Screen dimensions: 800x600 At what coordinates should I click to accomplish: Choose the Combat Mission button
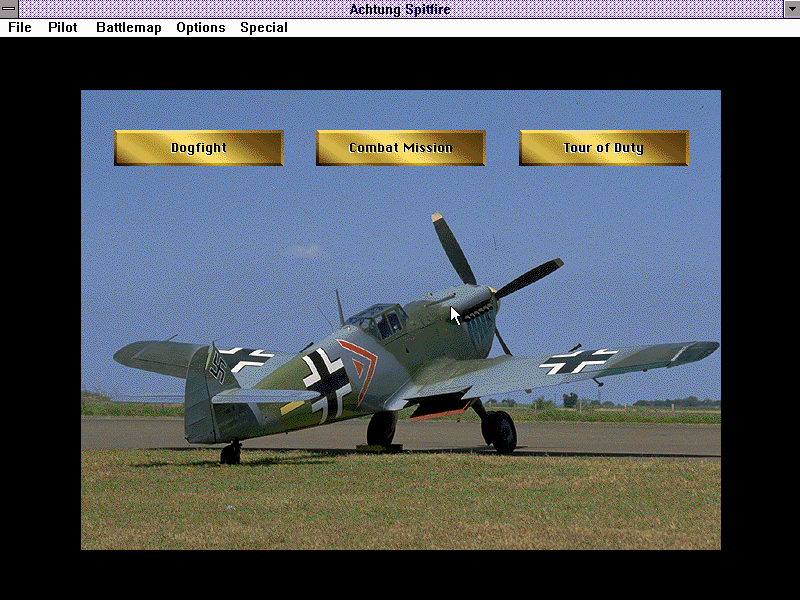tap(401, 148)
